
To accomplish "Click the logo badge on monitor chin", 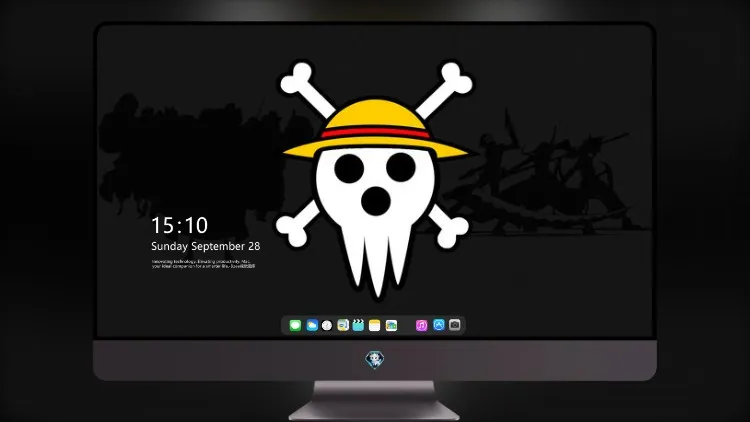I will [x=375, y=360].
